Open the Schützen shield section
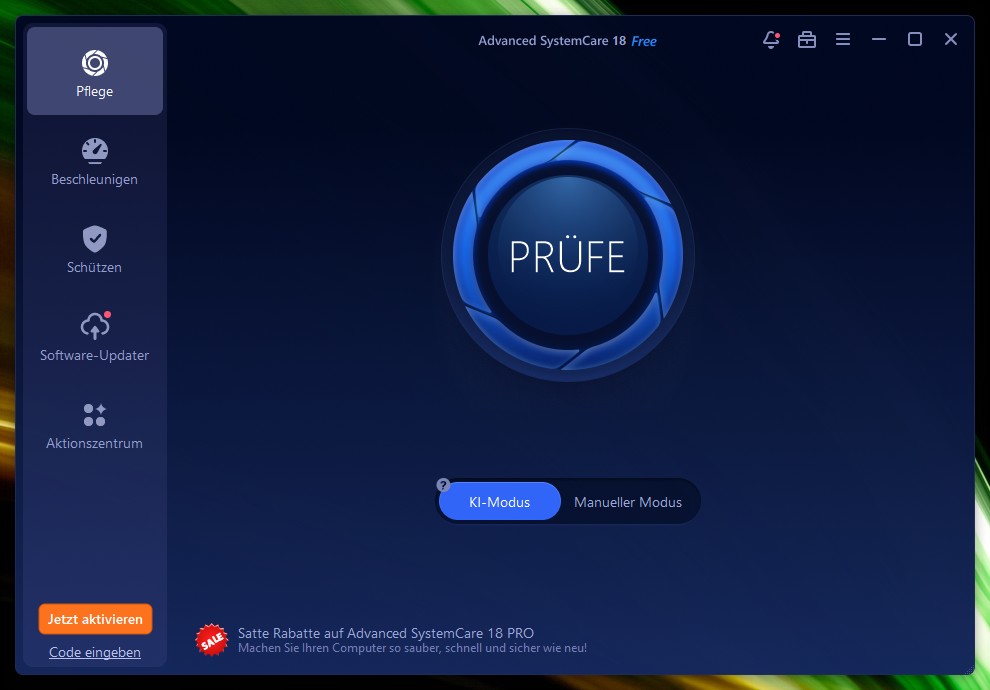Screen dimensions: 990x690 pyautogui.click(x=95, y=249)
